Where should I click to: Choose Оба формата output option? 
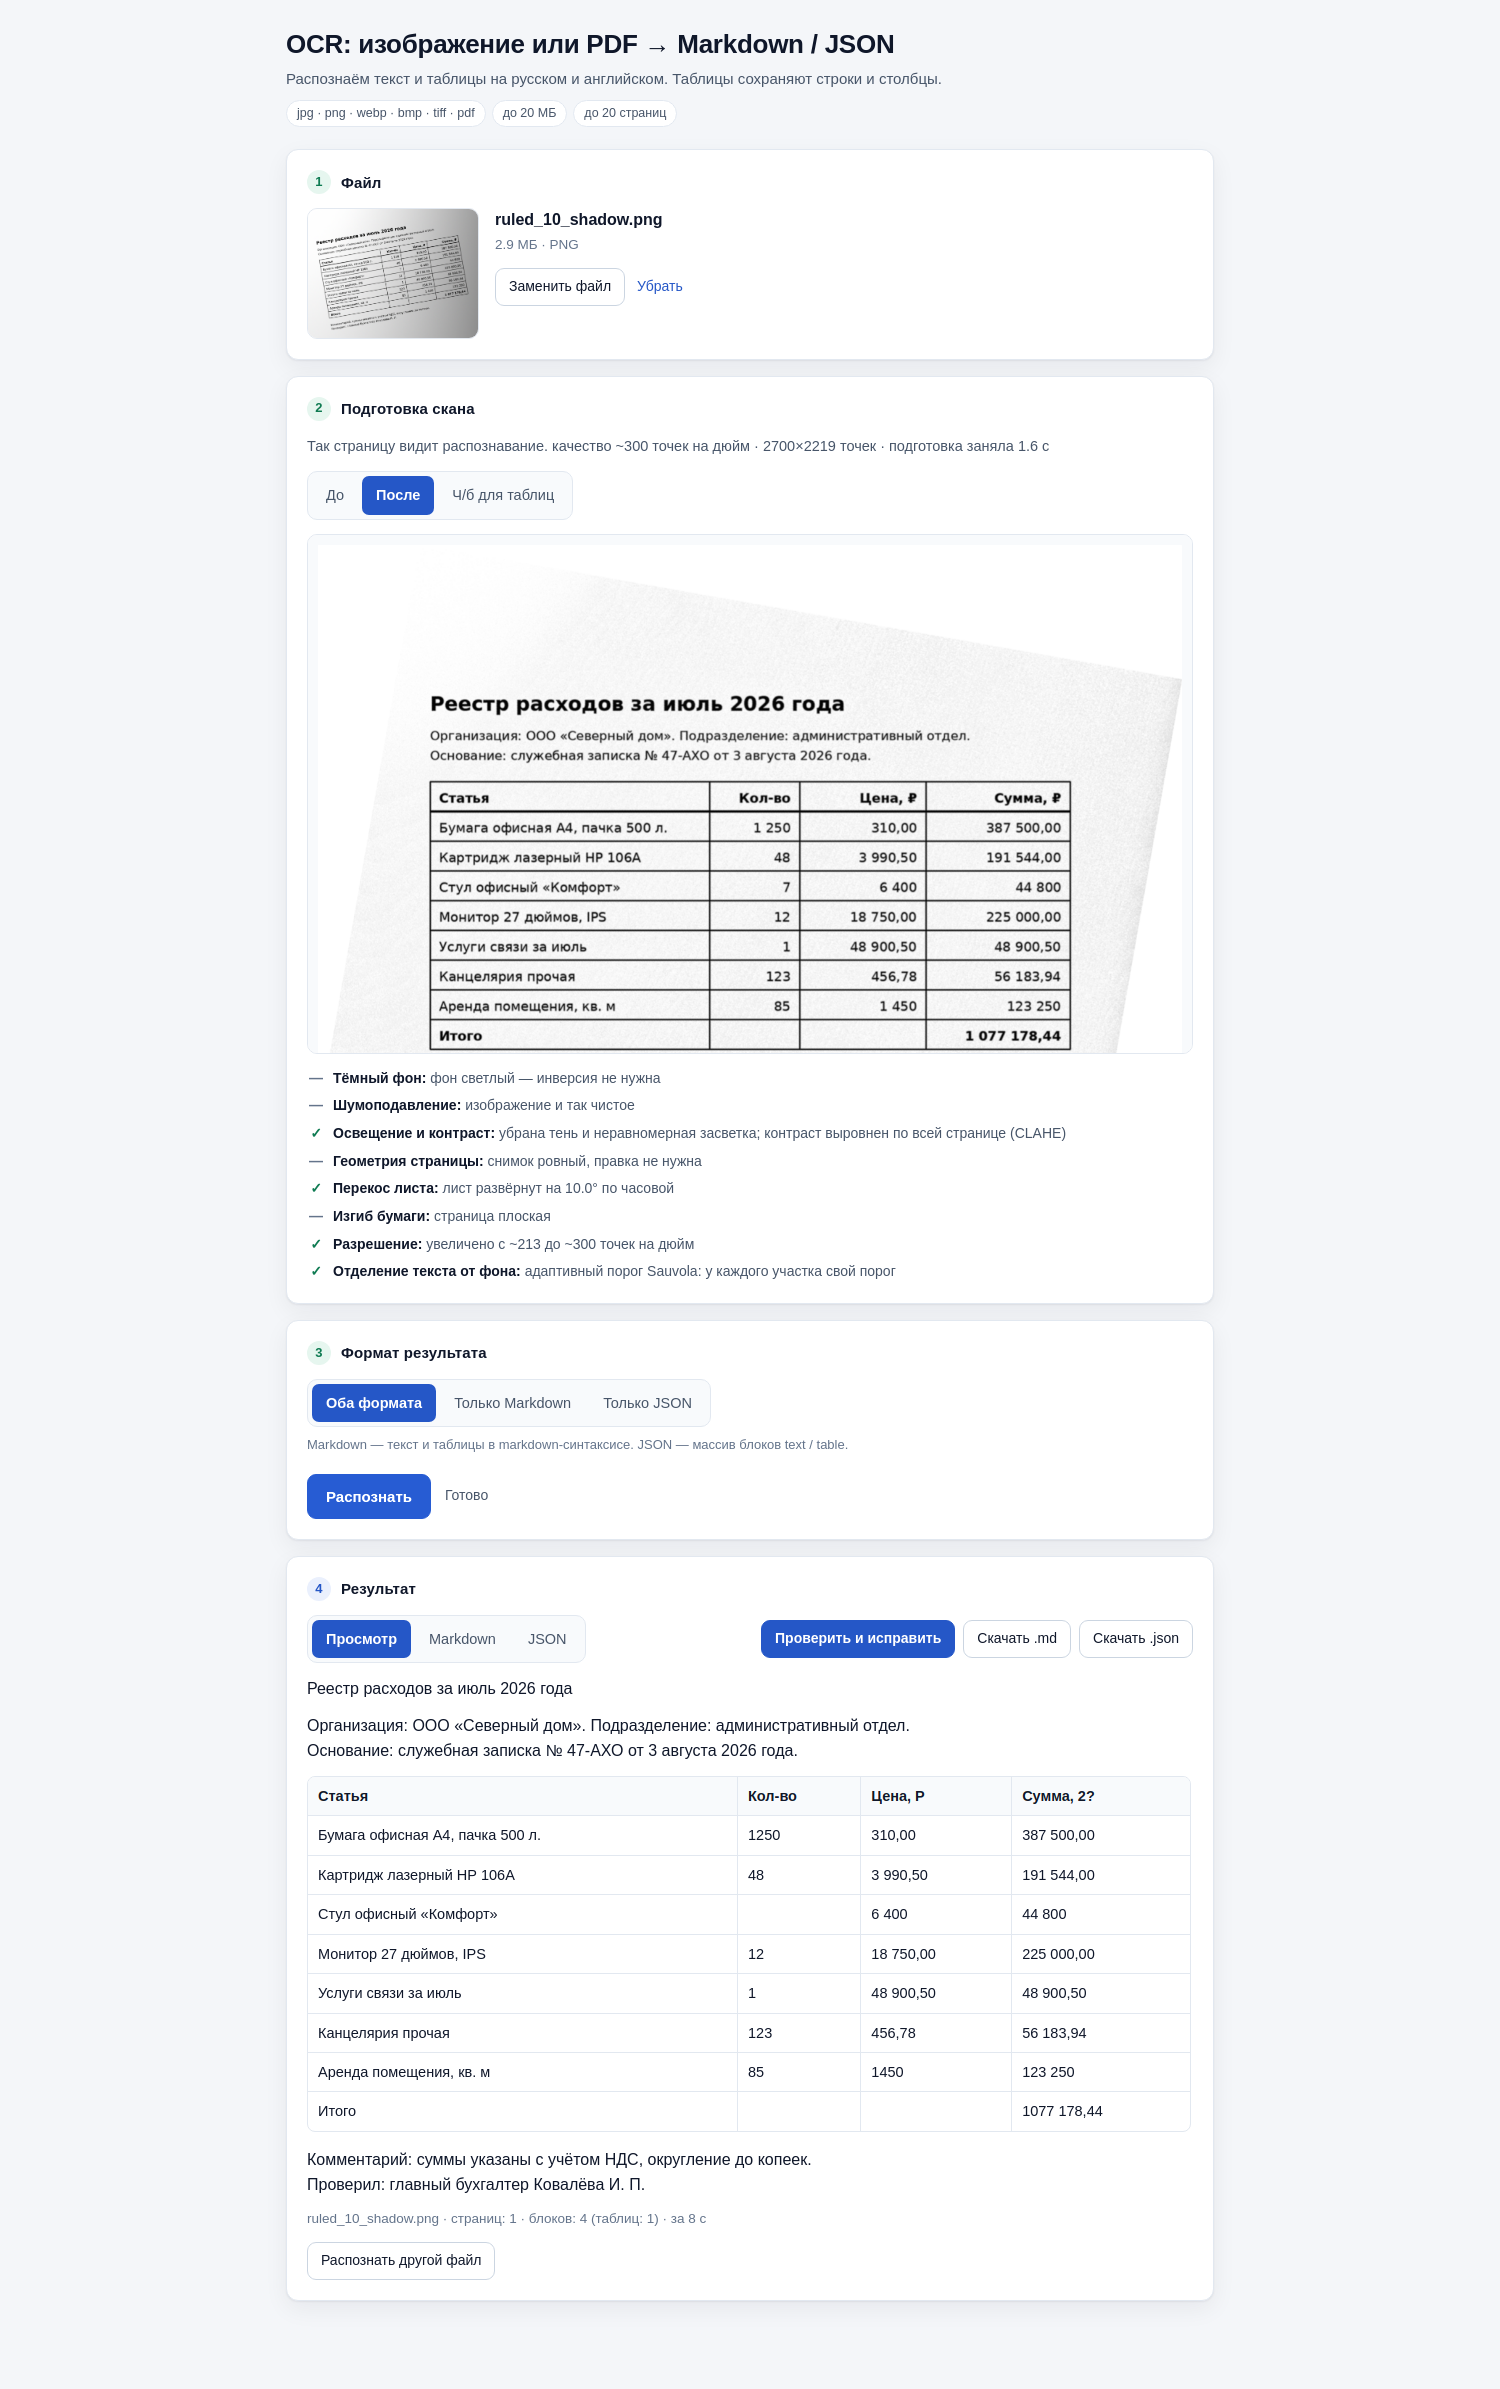[x=374, y=1403]
